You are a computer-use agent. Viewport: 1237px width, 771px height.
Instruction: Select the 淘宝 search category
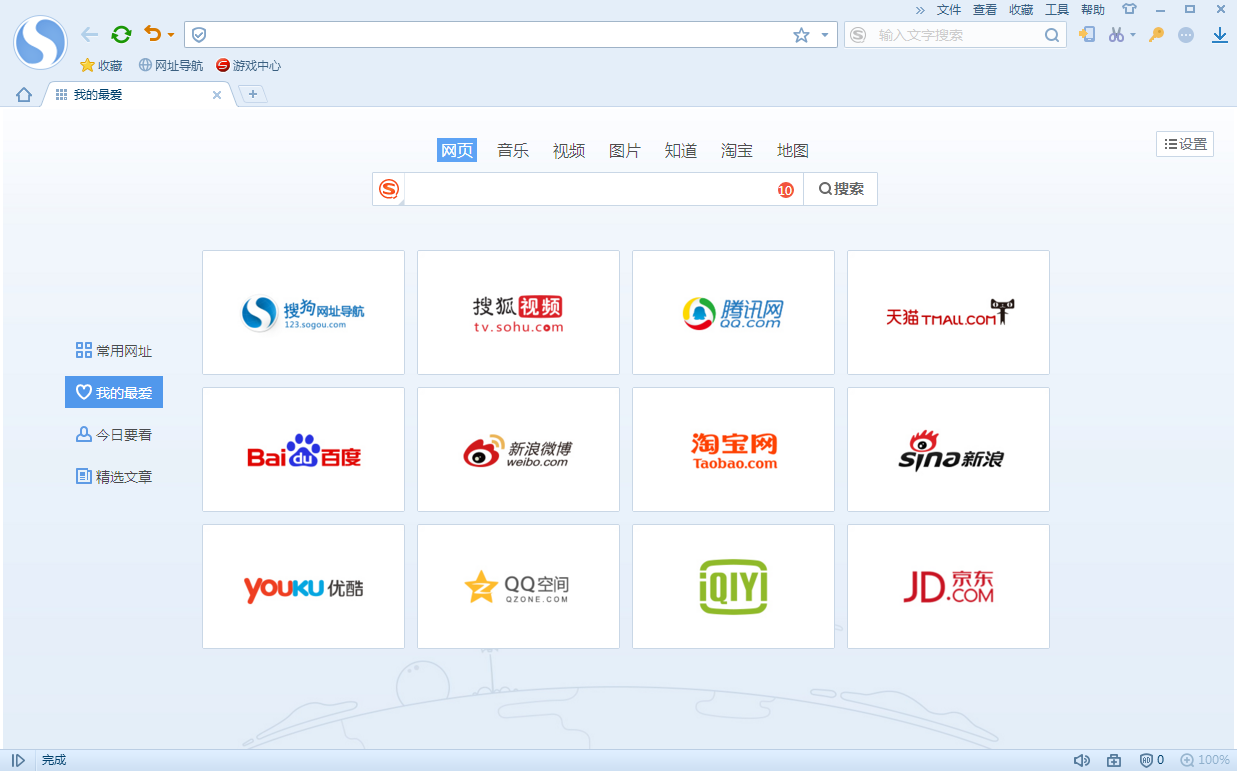[737, 150]
